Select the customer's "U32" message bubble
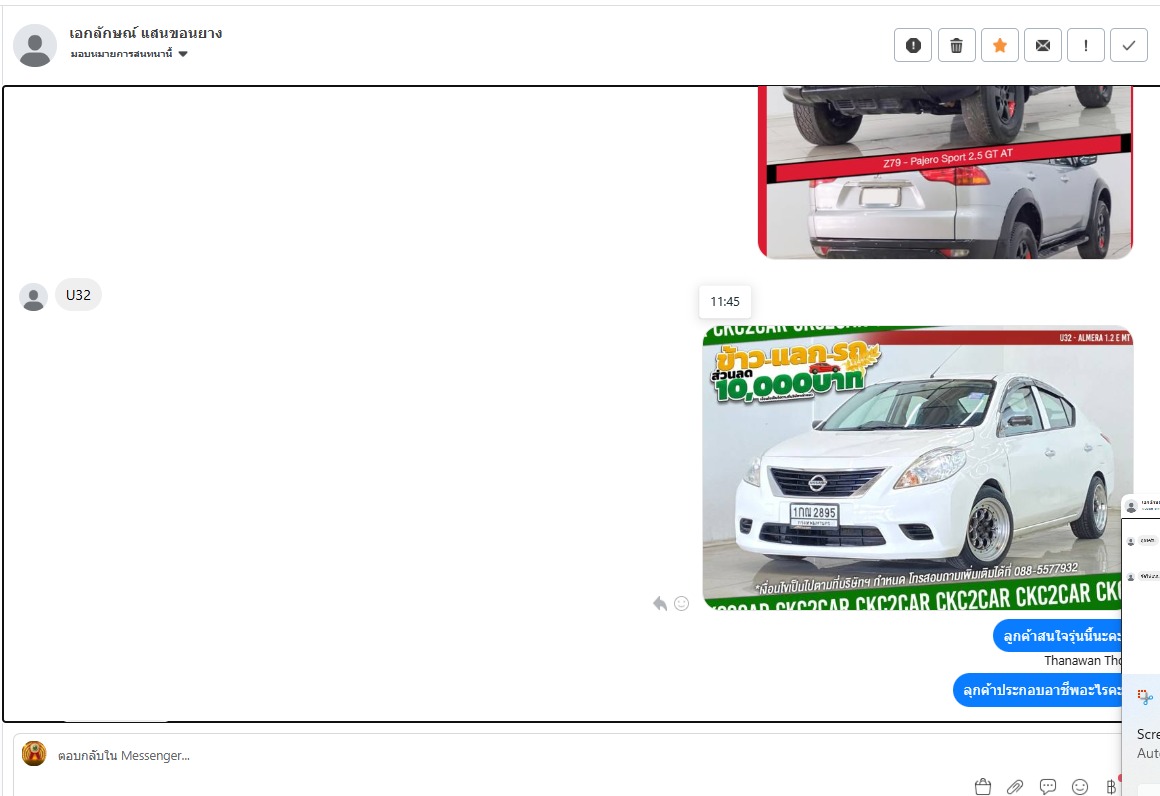Image resolution: width=1160 pixels, height=796 pixels. click(x=78, y=295)
